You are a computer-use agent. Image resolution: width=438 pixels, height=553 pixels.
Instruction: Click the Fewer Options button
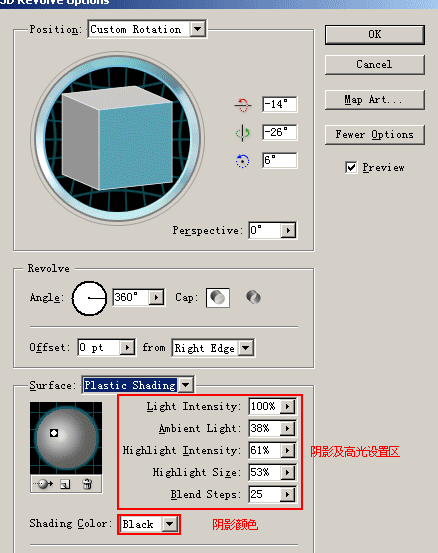pyautogui.click(x=375, y=135)
